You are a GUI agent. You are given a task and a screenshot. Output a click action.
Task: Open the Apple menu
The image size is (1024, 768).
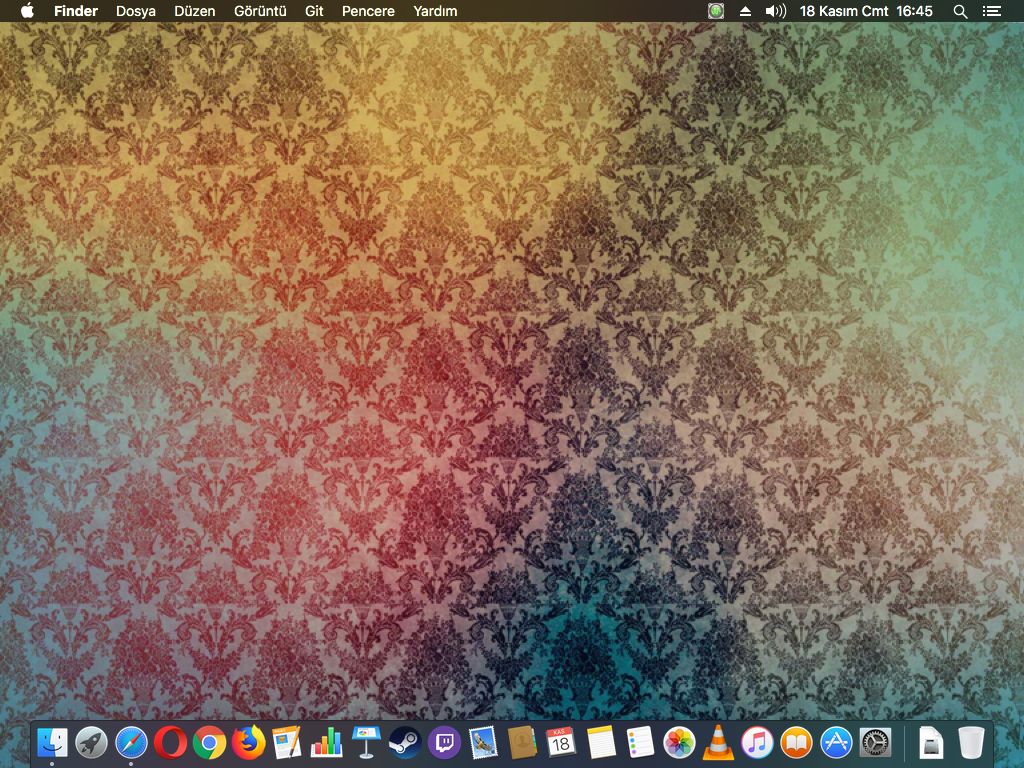[27, 11]
